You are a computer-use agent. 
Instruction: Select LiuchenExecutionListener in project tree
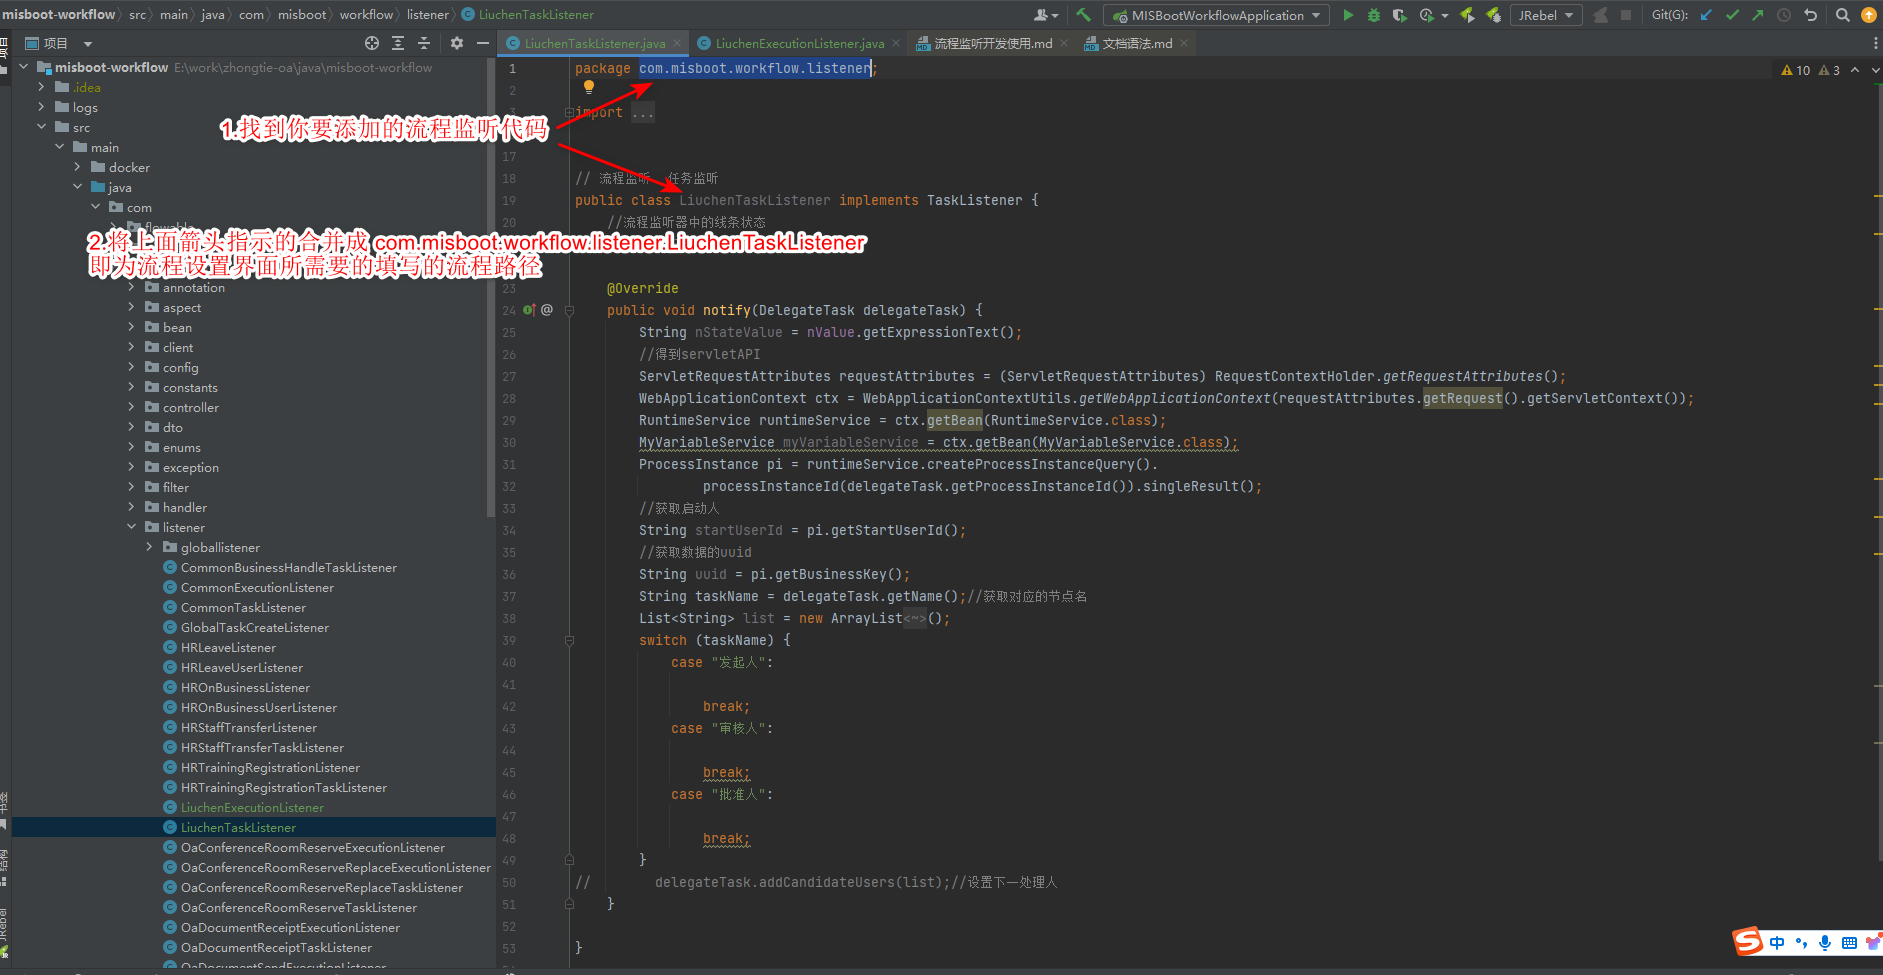[252, 807]
